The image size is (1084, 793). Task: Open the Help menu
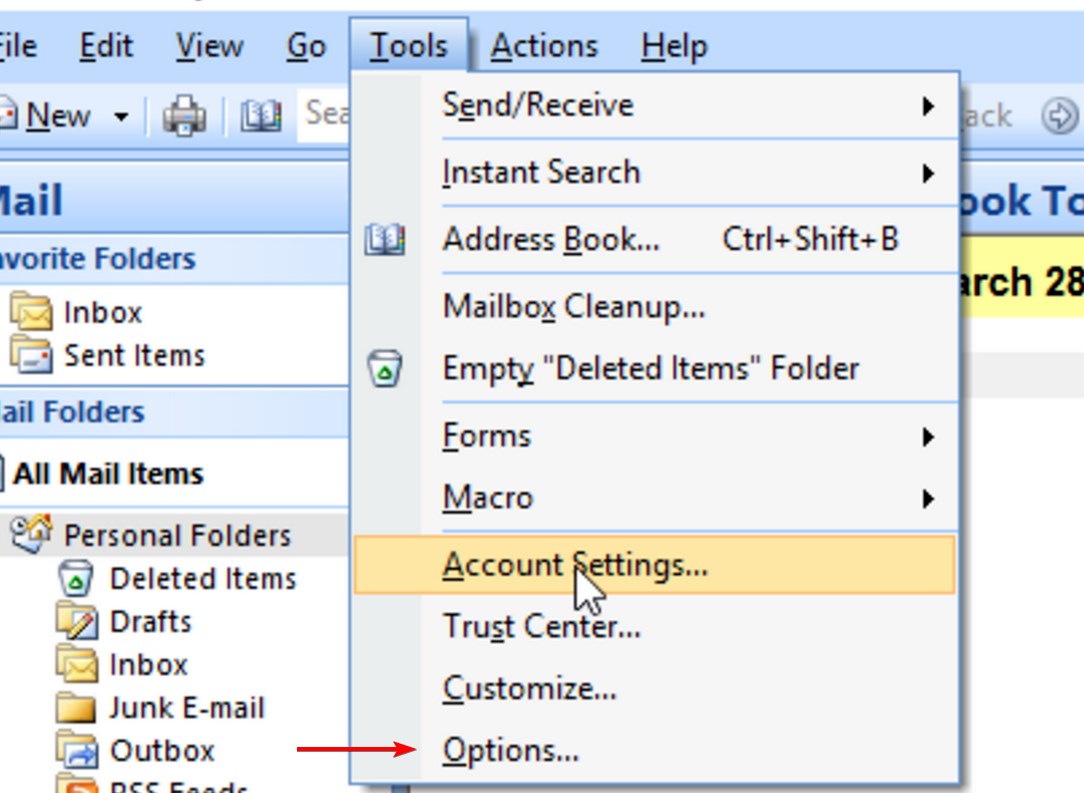click(674, 46)
